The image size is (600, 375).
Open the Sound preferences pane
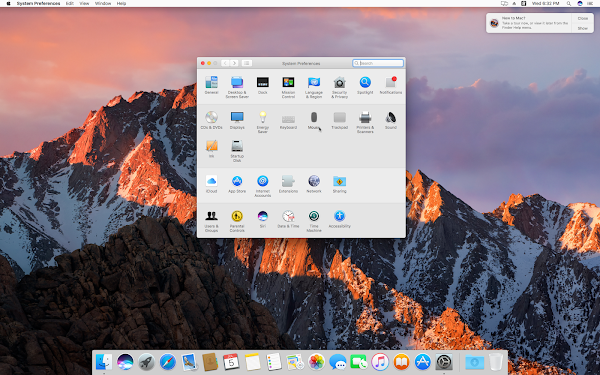tap(391, 120)
